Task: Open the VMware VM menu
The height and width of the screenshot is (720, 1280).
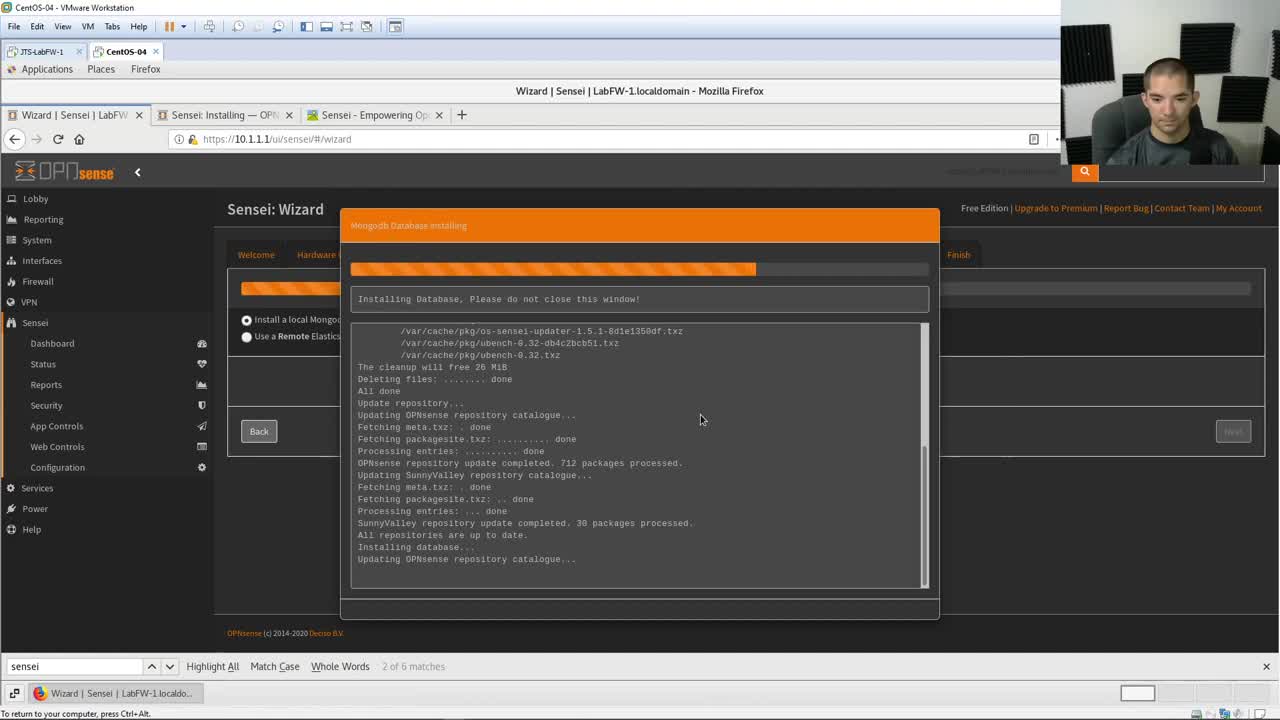Action: tap(87, 26)
